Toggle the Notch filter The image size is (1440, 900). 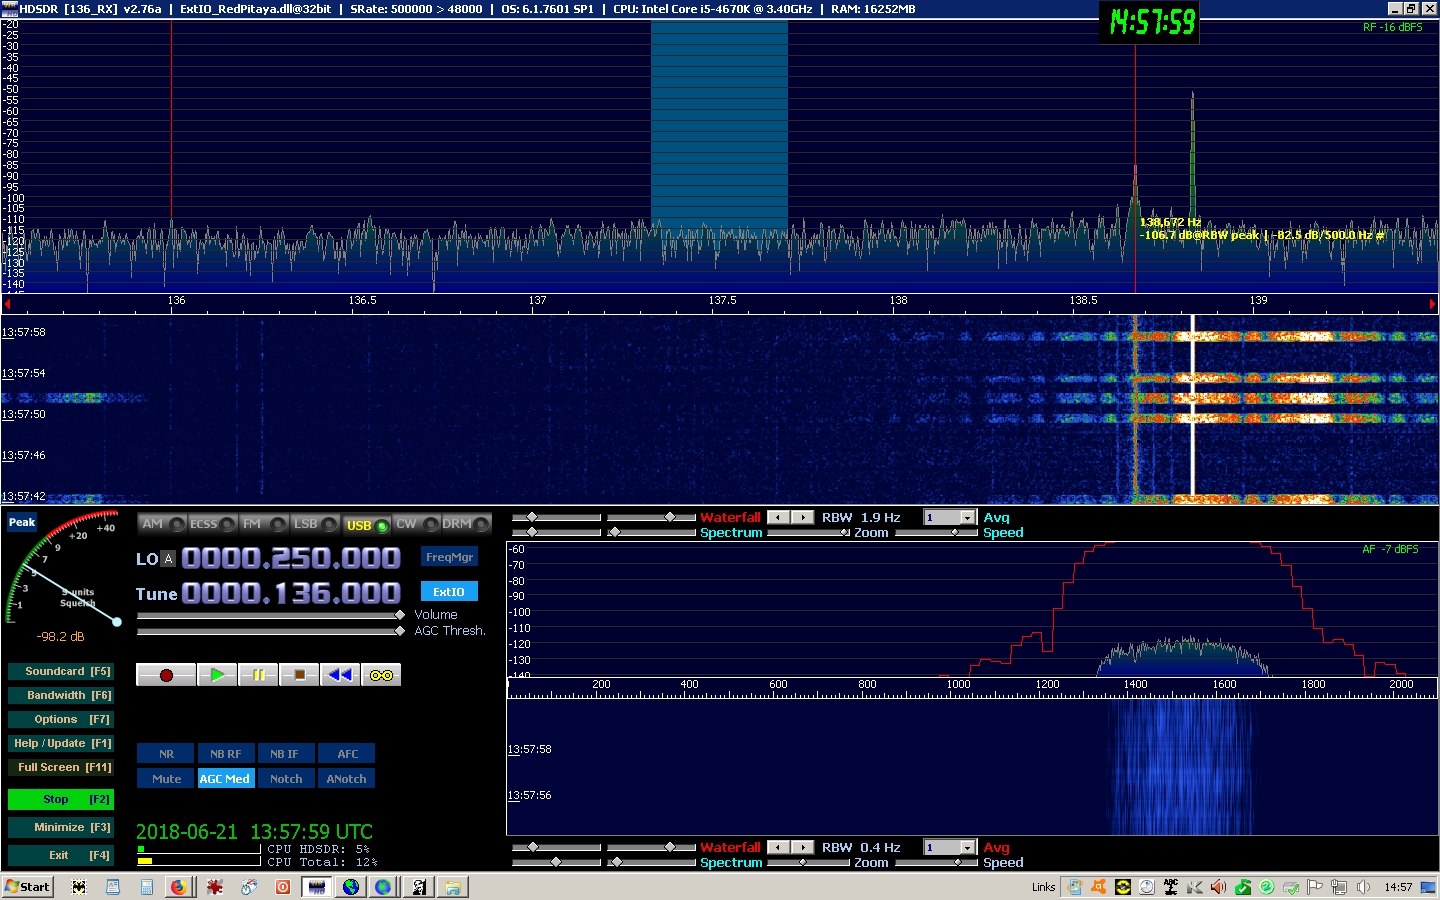(285, 779)
